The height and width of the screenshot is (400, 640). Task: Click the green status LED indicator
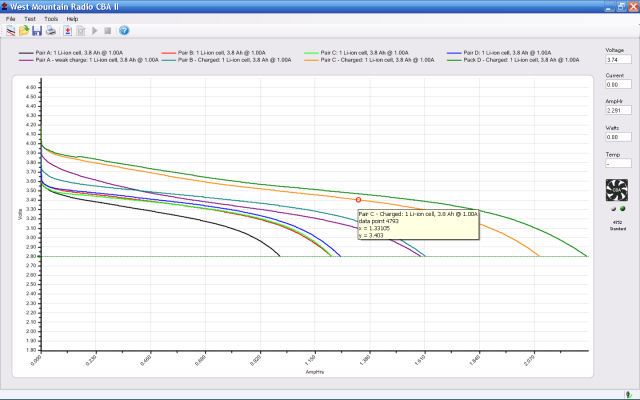click(622, 209)
